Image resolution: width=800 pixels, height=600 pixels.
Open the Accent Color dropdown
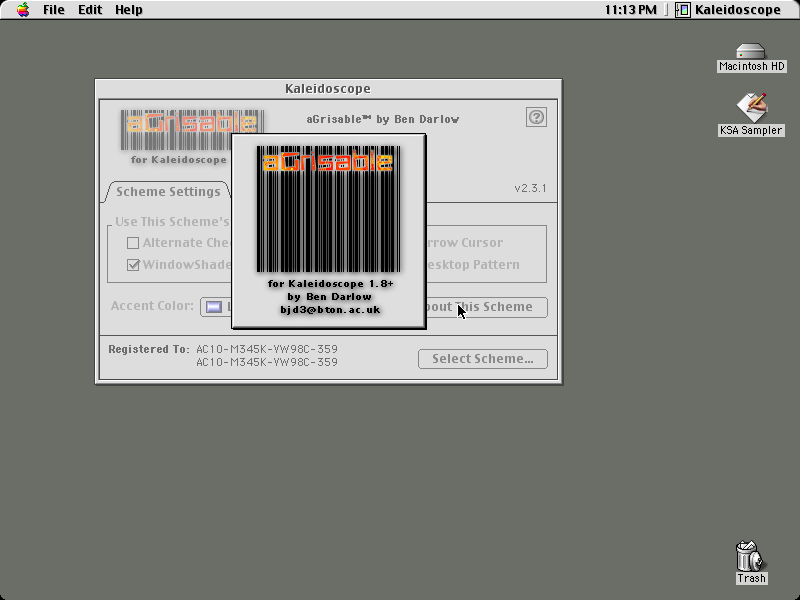[216, 307]
